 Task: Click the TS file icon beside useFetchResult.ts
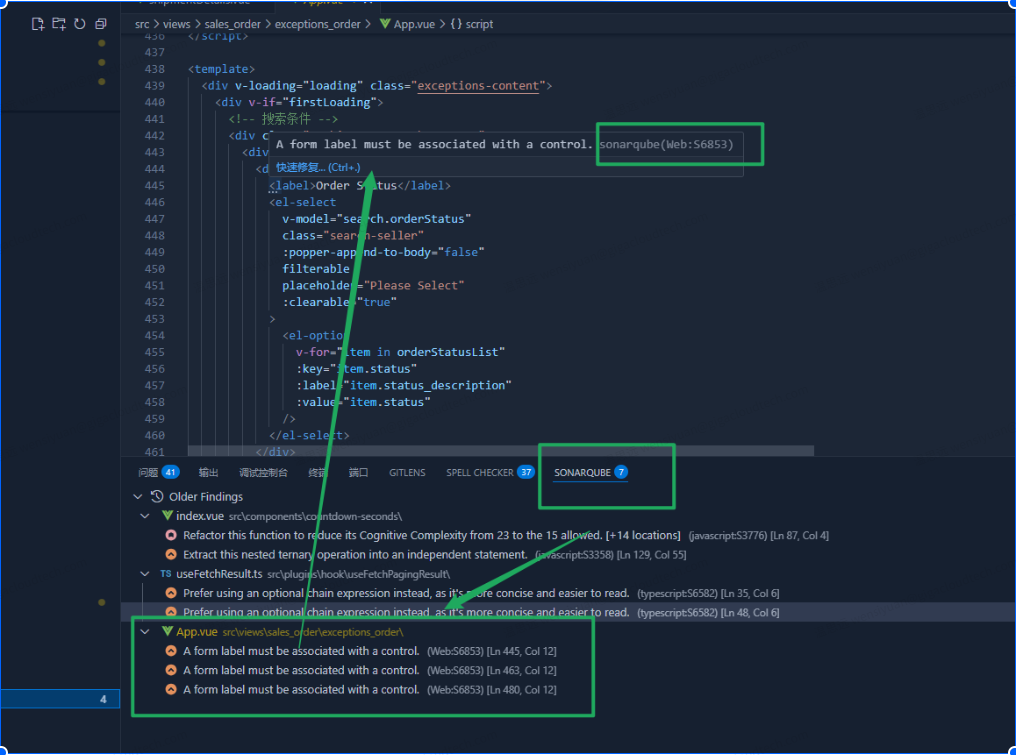point(165,574)
